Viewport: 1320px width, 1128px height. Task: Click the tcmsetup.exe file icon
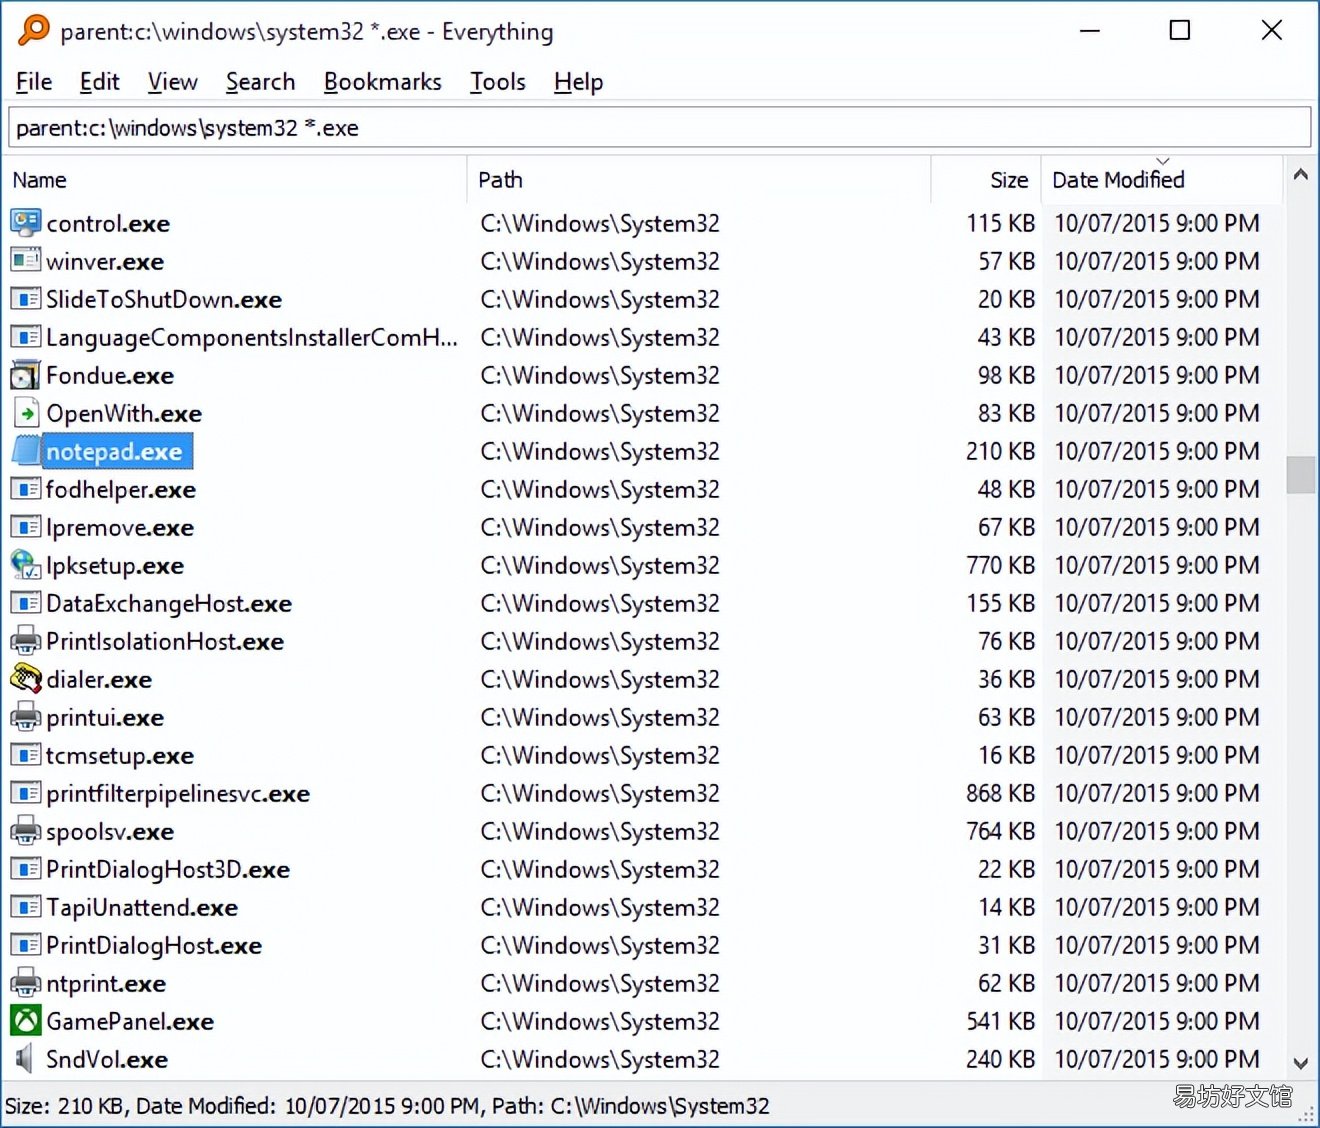coord(25,755)
